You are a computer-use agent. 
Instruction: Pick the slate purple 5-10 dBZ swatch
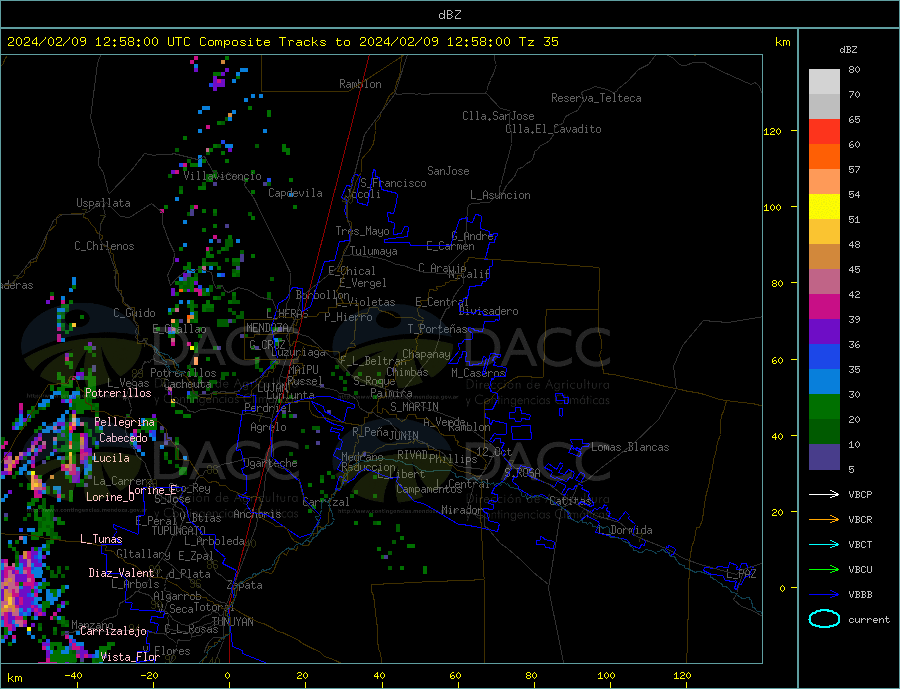[824, 457]
